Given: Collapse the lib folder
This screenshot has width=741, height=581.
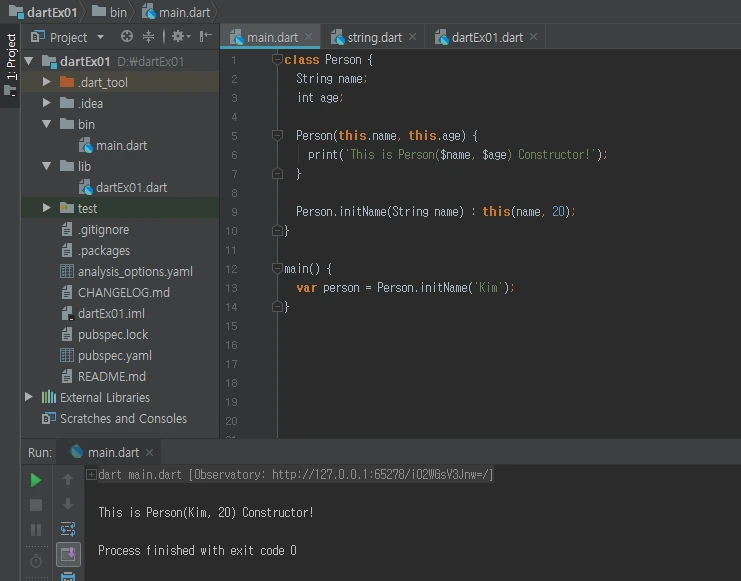Looking at the screenshot, I should [46, 166].
